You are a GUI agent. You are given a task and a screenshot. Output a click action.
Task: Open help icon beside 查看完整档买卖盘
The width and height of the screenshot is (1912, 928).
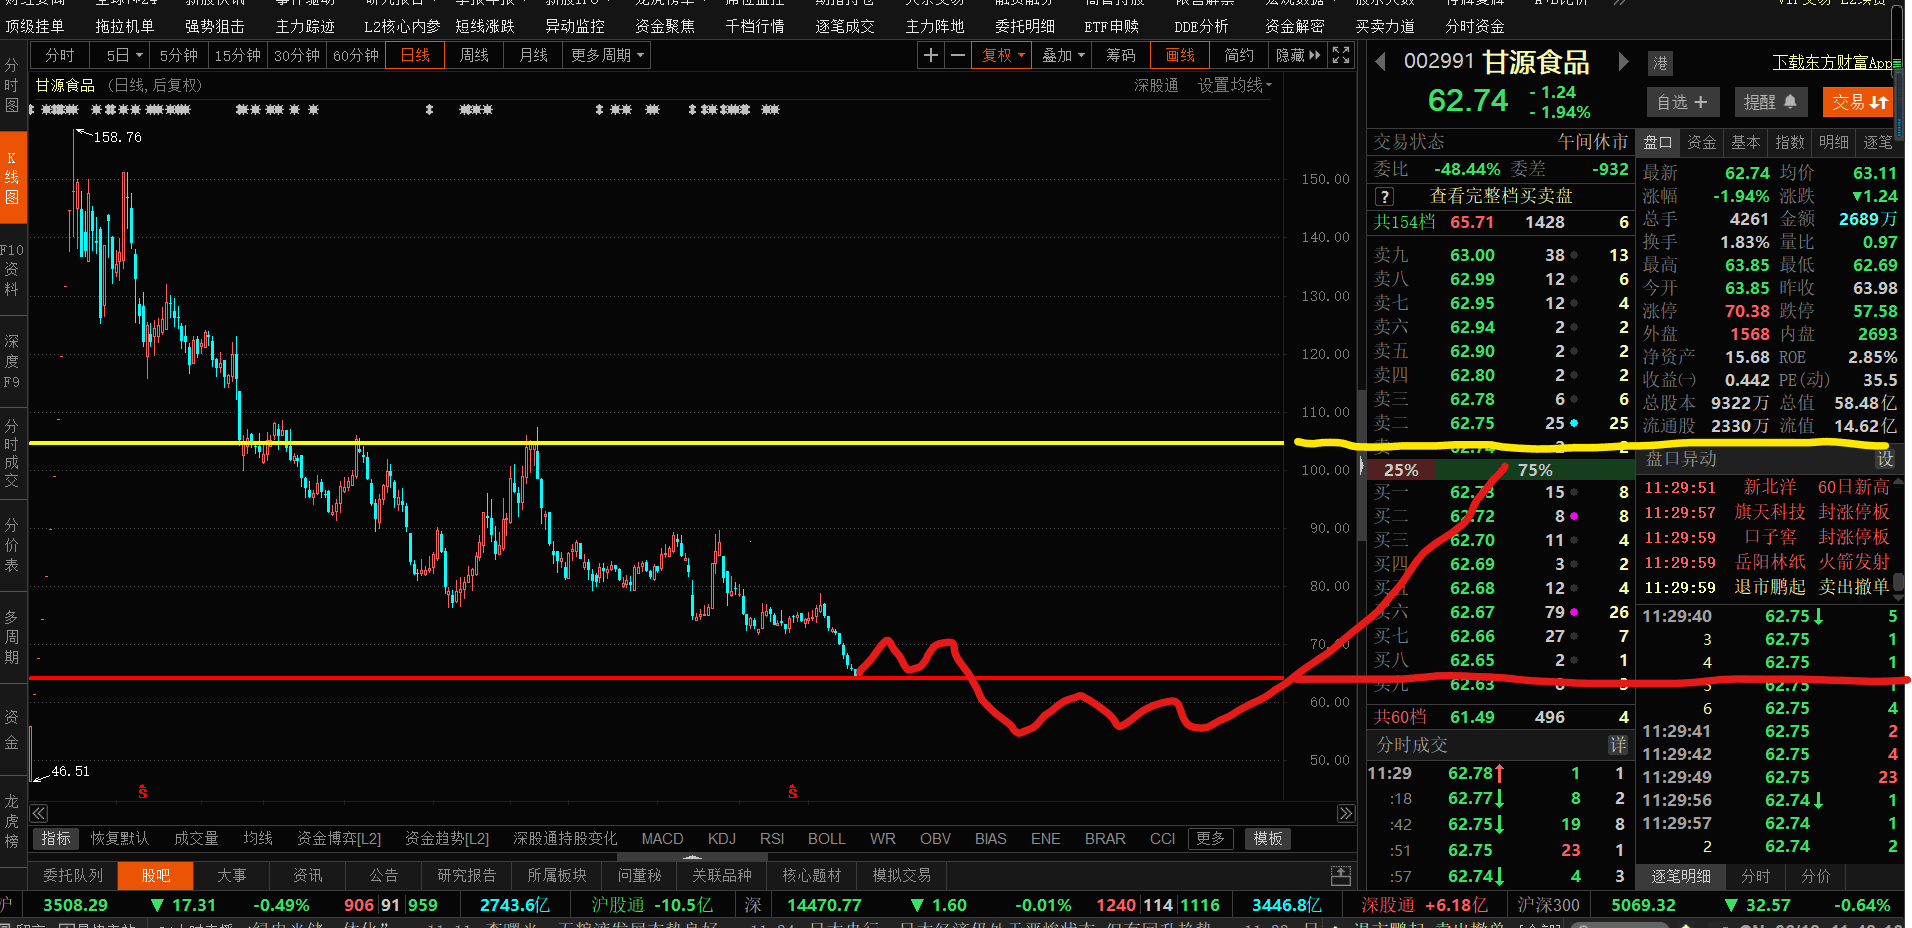coord(1385,197)
